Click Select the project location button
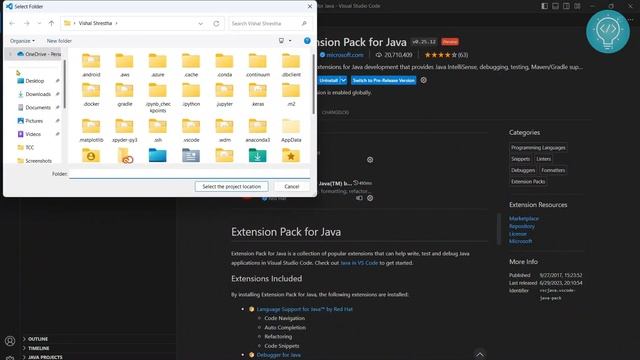The image size is (640, 360). point(231,187)
